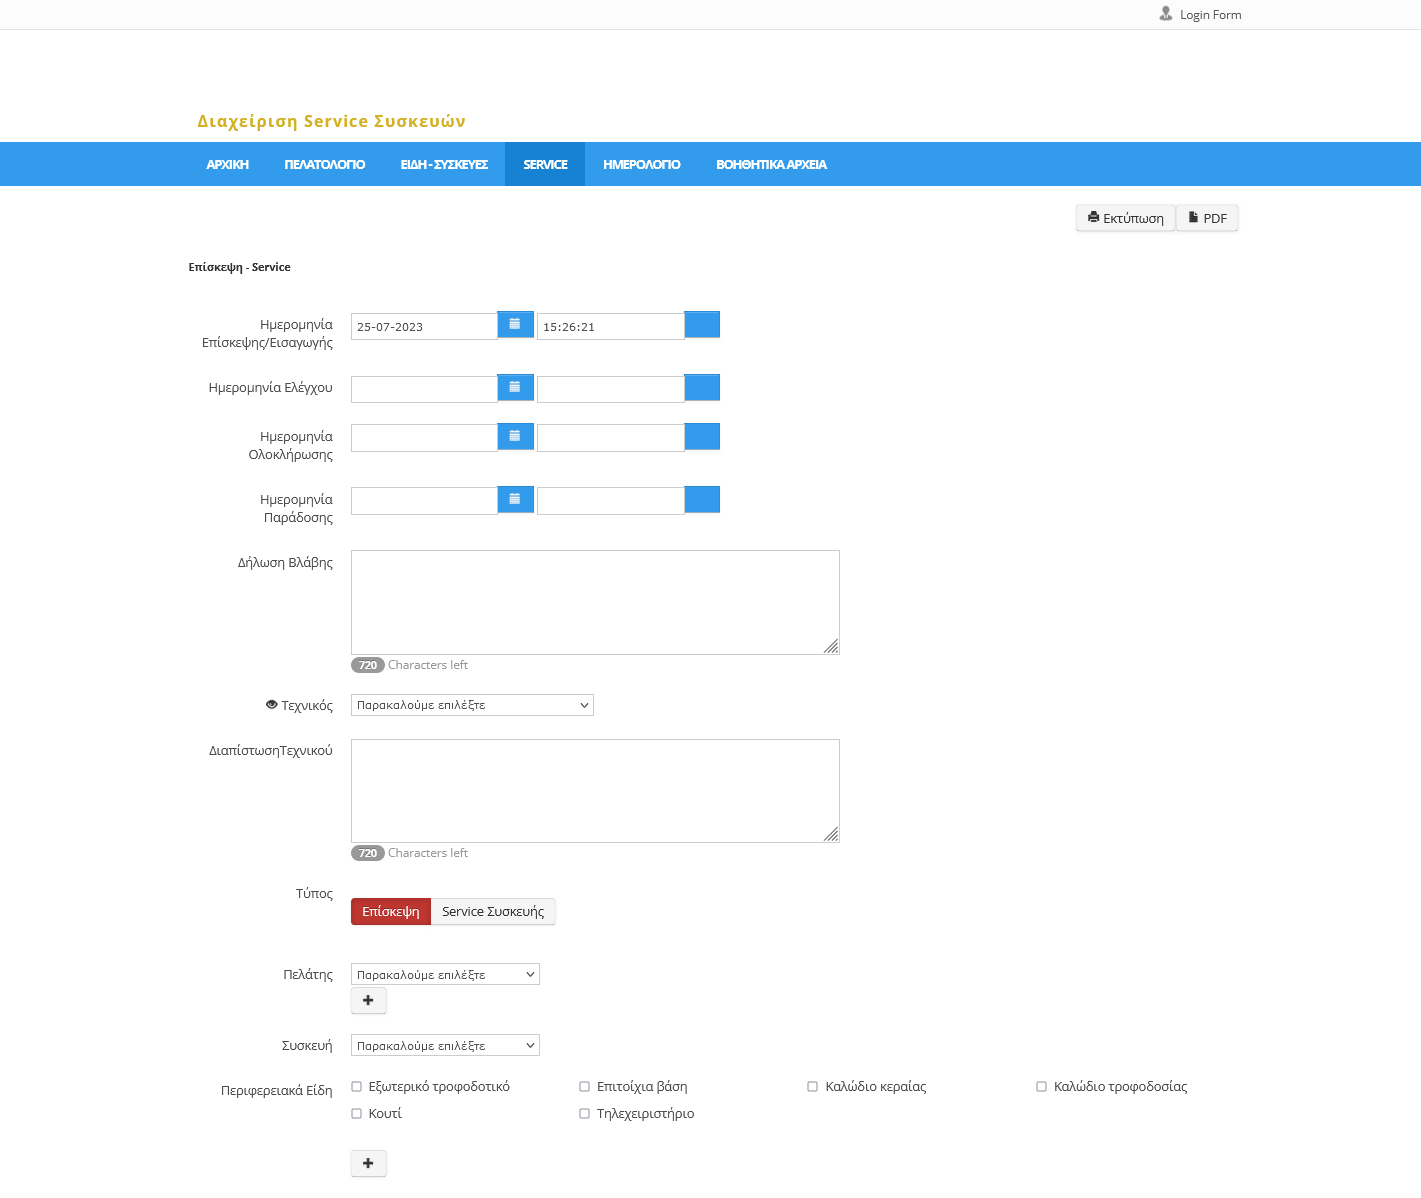Click plus button below Περιφερειακά Είδη checkboxes
Viewport: 1421px width, 1198px height.
(368, 1164)
